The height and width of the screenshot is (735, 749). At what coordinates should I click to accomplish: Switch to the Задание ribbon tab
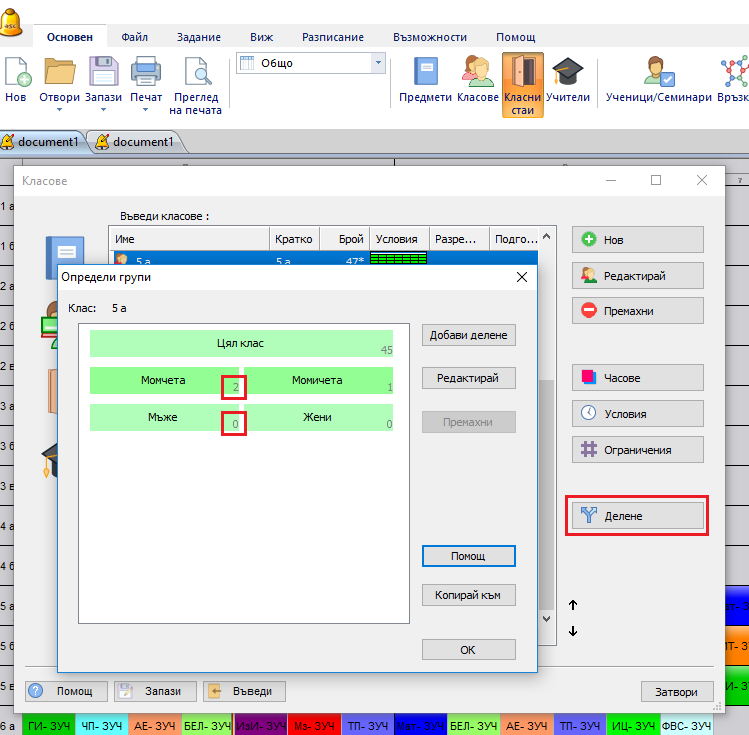point(199,37)
